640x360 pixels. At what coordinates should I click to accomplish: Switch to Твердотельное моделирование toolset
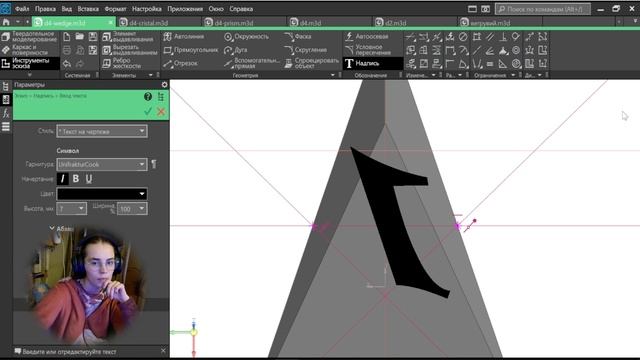[x=30, y=37]
